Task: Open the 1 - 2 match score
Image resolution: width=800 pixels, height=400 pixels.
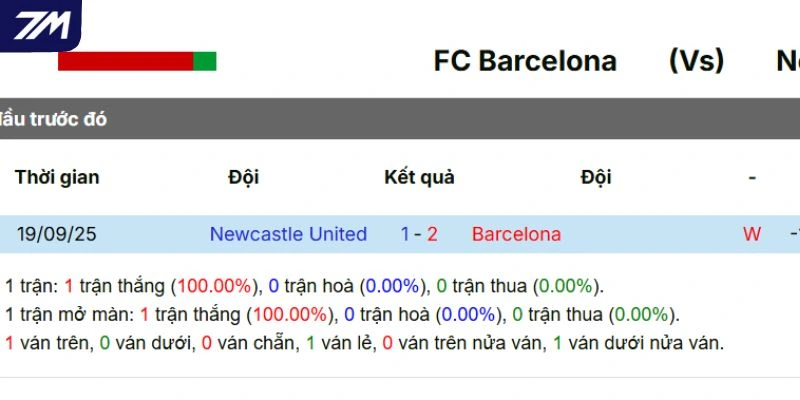Action: pos(419,234)
